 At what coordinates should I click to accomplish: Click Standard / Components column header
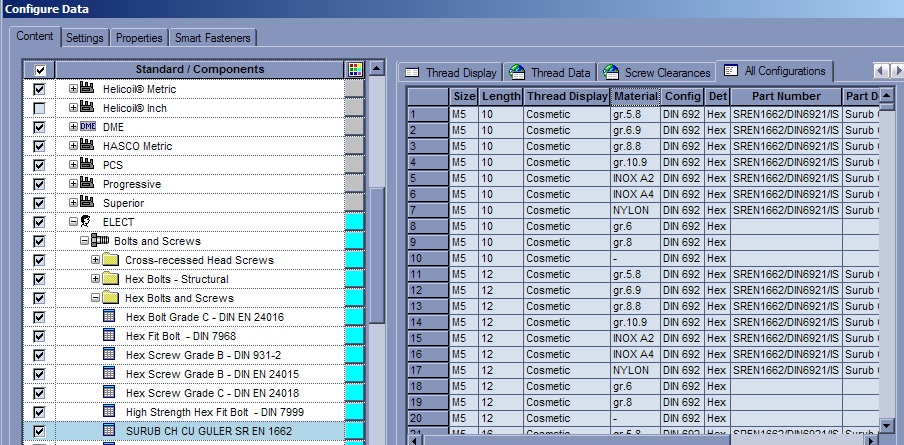(x=200, y=70)
